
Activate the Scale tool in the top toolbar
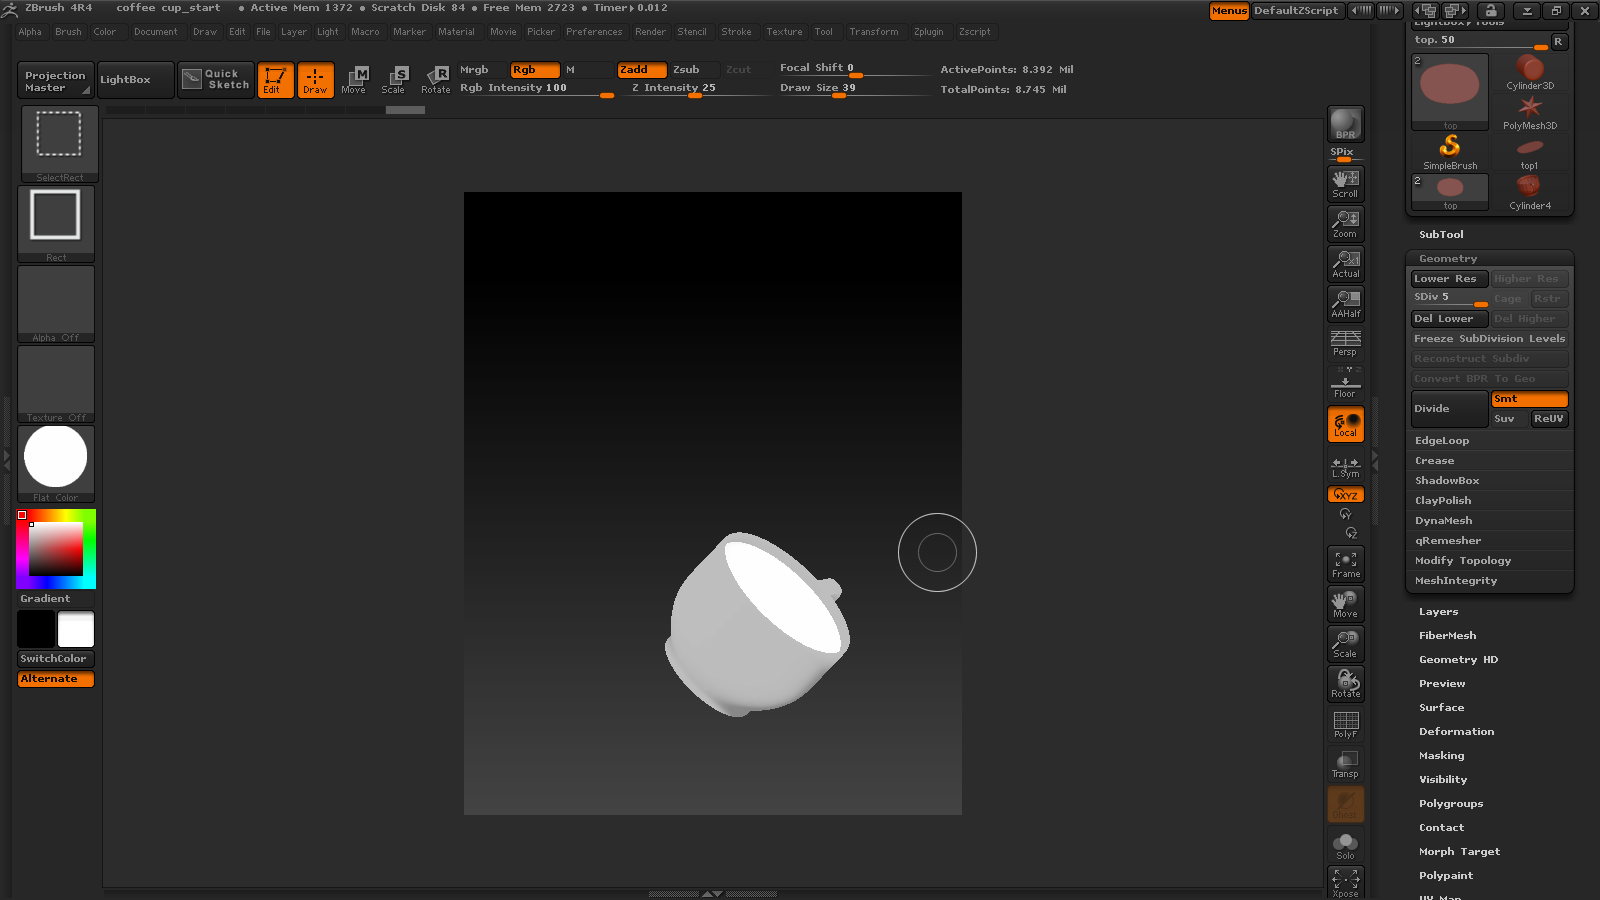396,80
